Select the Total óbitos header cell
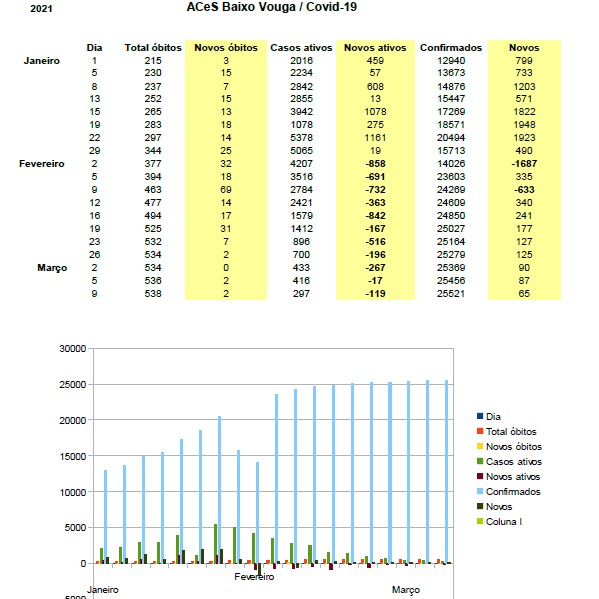This screenshot has width=599, height=599. pos(153,48)
